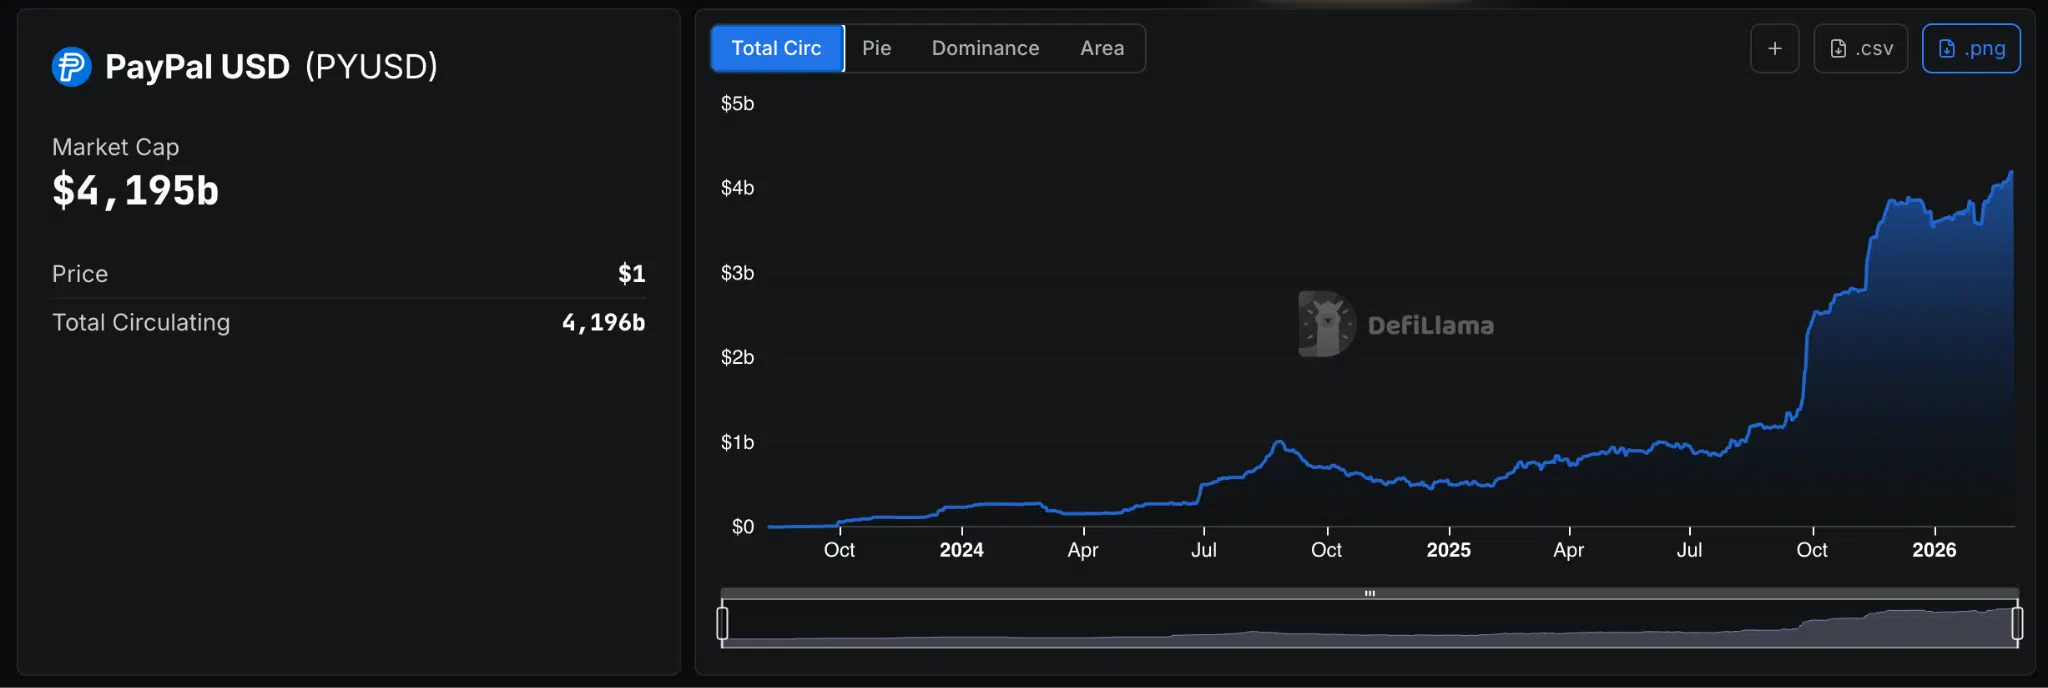This screenshot has width=2048, height=688.
Task: Click the download icon inside the .png button
Action: (x=1944, y=47)
